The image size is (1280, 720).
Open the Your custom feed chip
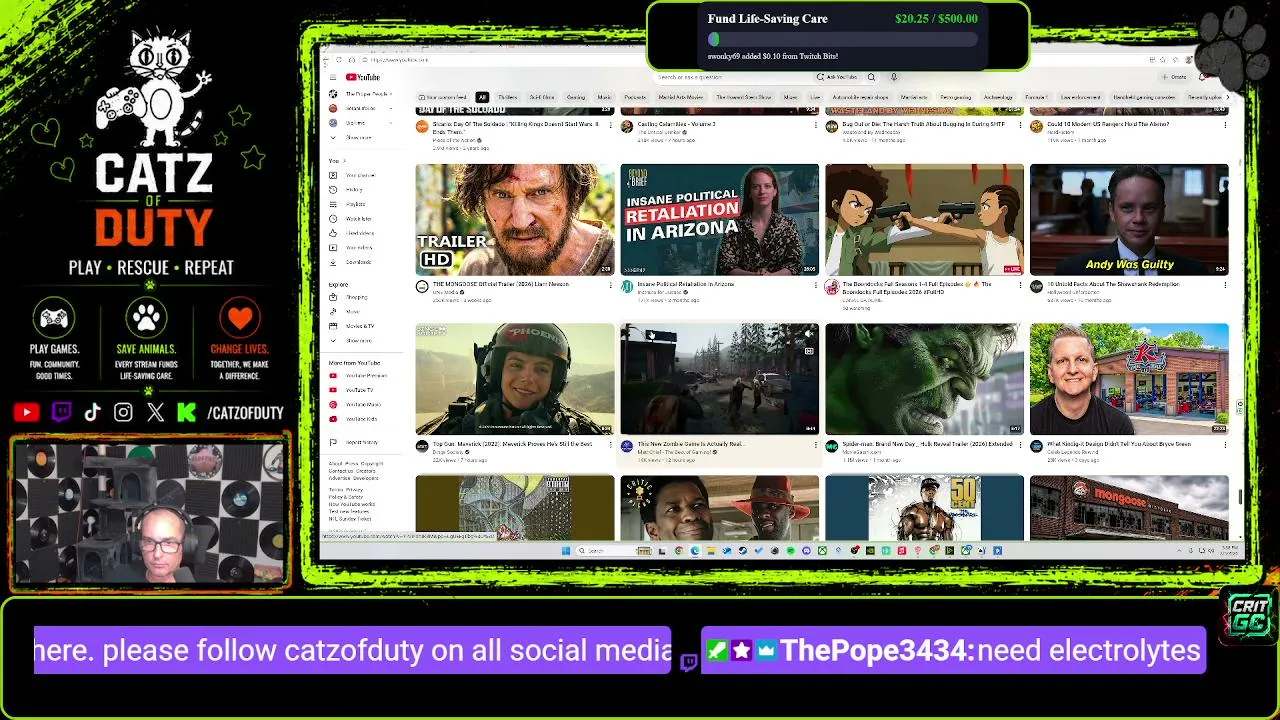(x=445, y=97)
